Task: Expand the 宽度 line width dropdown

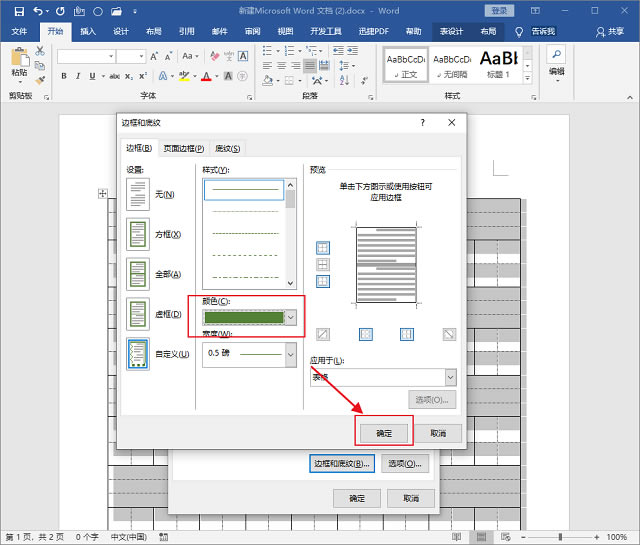Action: pyautogui.click(x=291, y=354)
